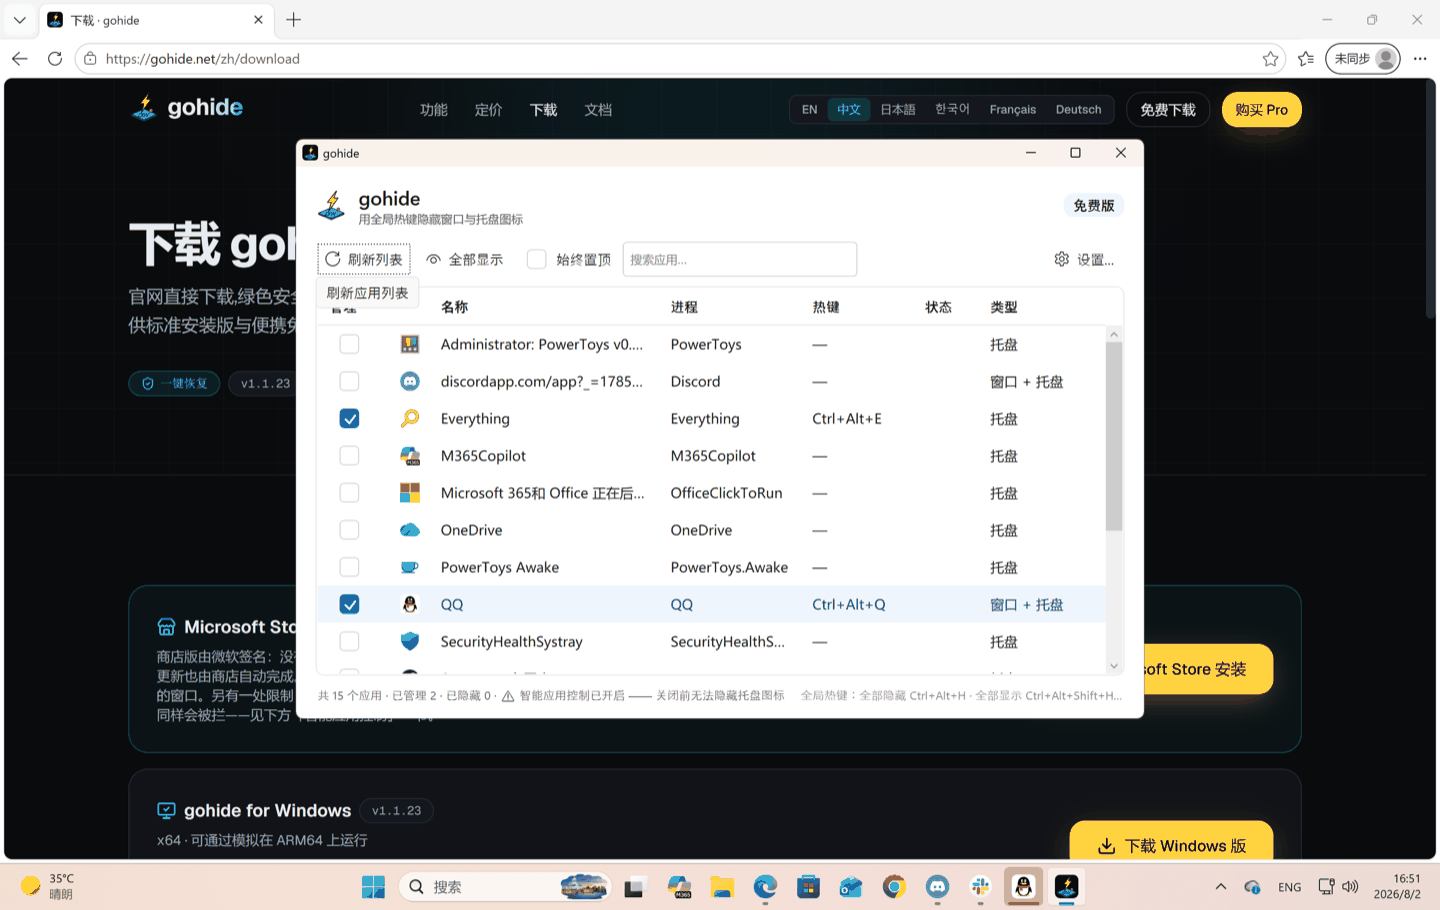Screen dimensions: 1440x910
Task: Open the 定价 nav item
Action: pos(489,110)
